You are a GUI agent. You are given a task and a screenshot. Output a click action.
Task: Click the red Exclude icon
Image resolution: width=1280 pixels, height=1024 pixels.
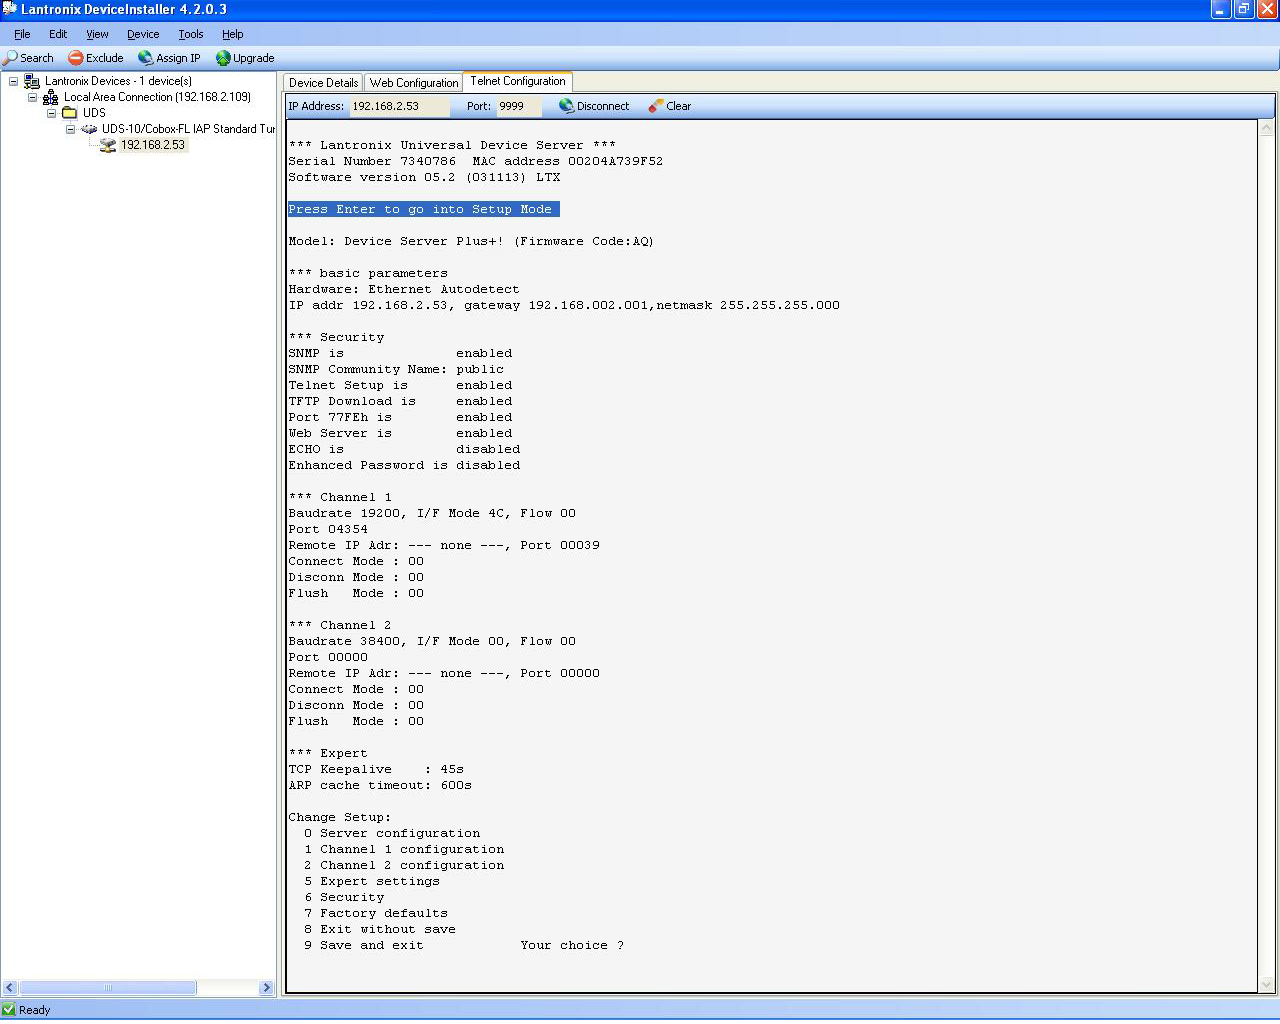point(75,58)
